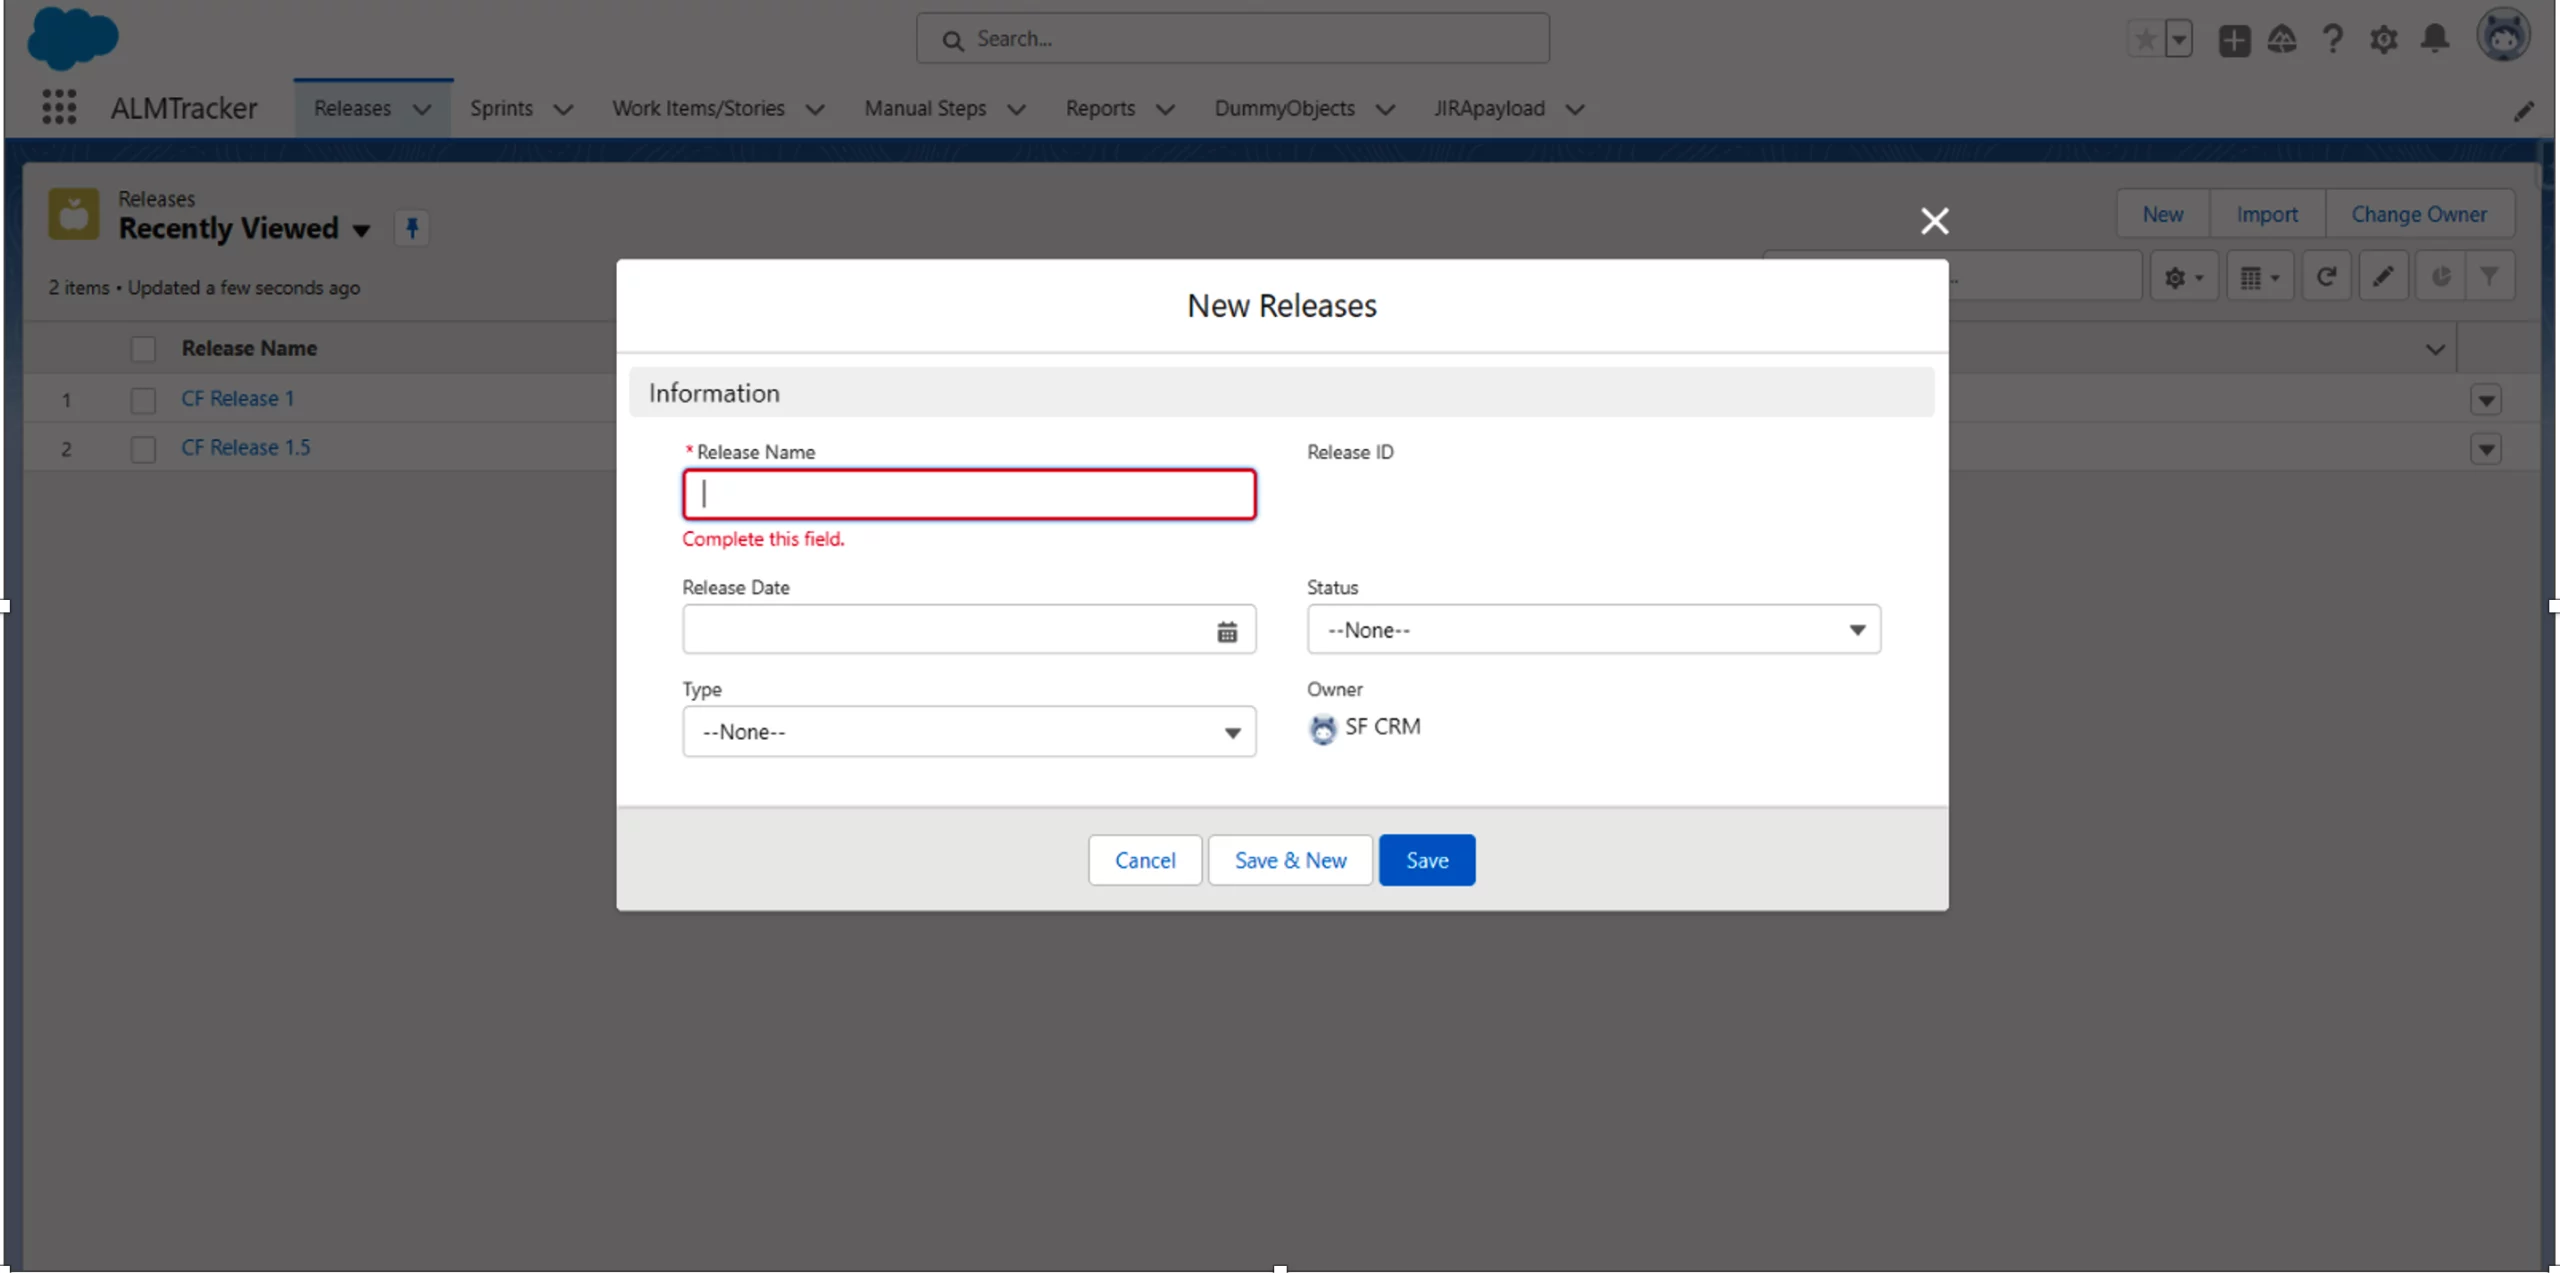Click Save & New
The width and height of the screenshot is (2560, 1273).
coord(1290,860)
